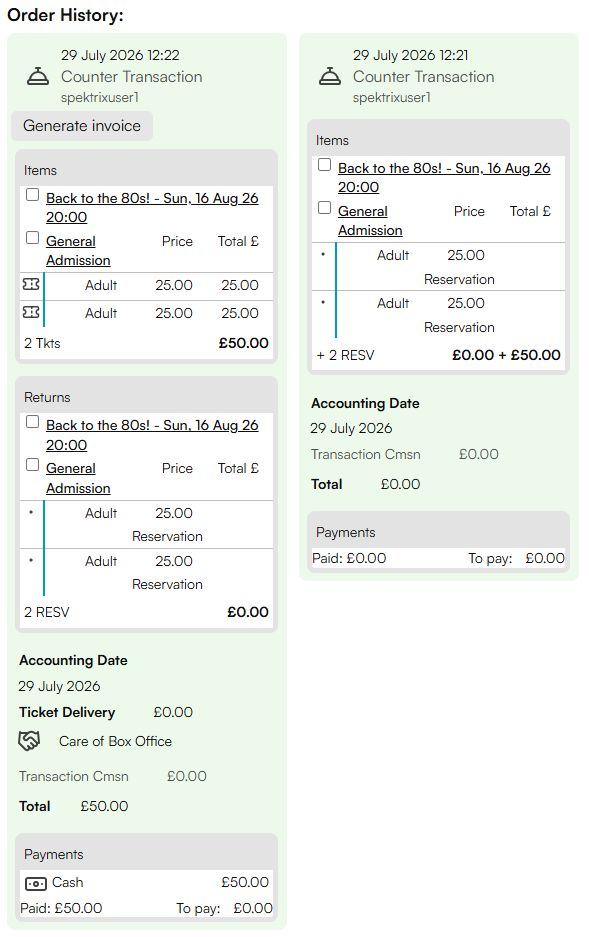Open Back to the 80s! link in 12:22 Items
Viewport: 589px width, 937px height.
[x=152, y=207]
